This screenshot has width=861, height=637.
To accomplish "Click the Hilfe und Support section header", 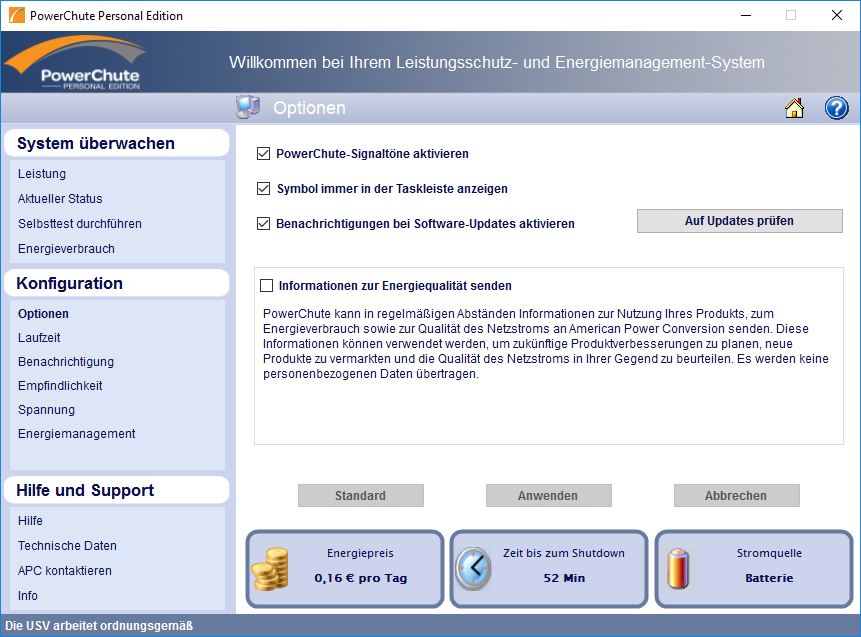I will pos(116,490).
